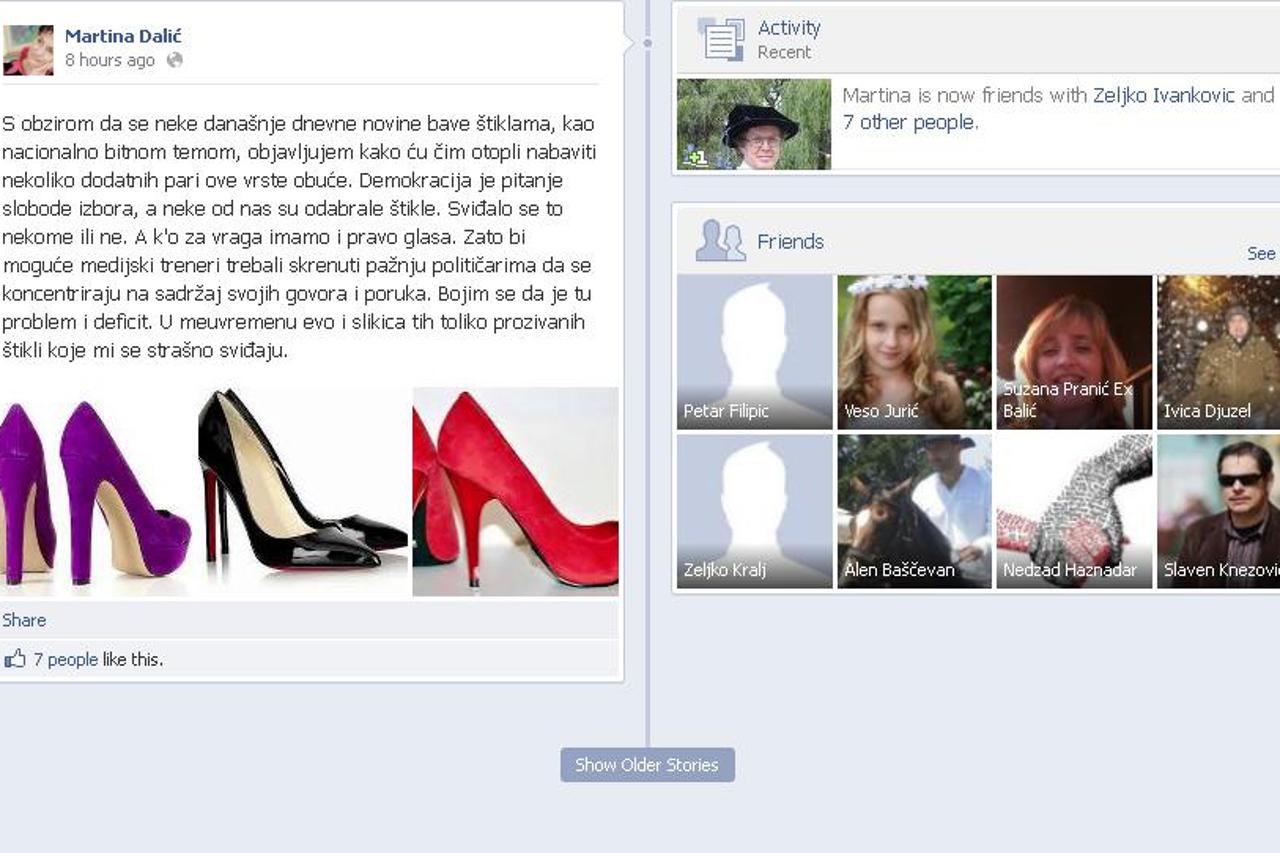
Task: Click the thumbs-up like icon
Action: click(15, 659)
